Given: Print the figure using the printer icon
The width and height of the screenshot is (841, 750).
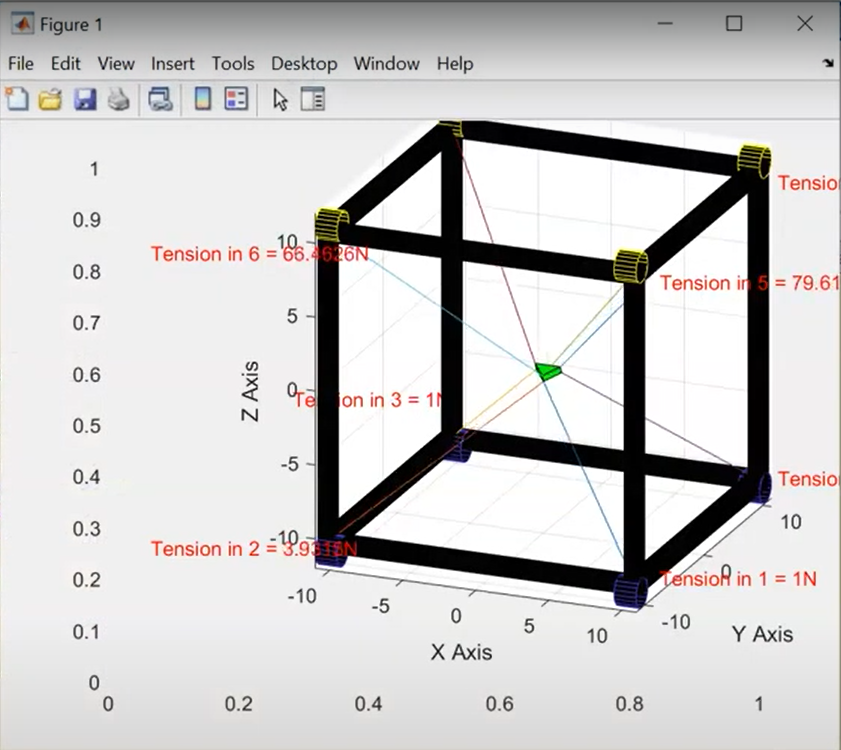Looking at the screenshot, I should tap(119, 100).
